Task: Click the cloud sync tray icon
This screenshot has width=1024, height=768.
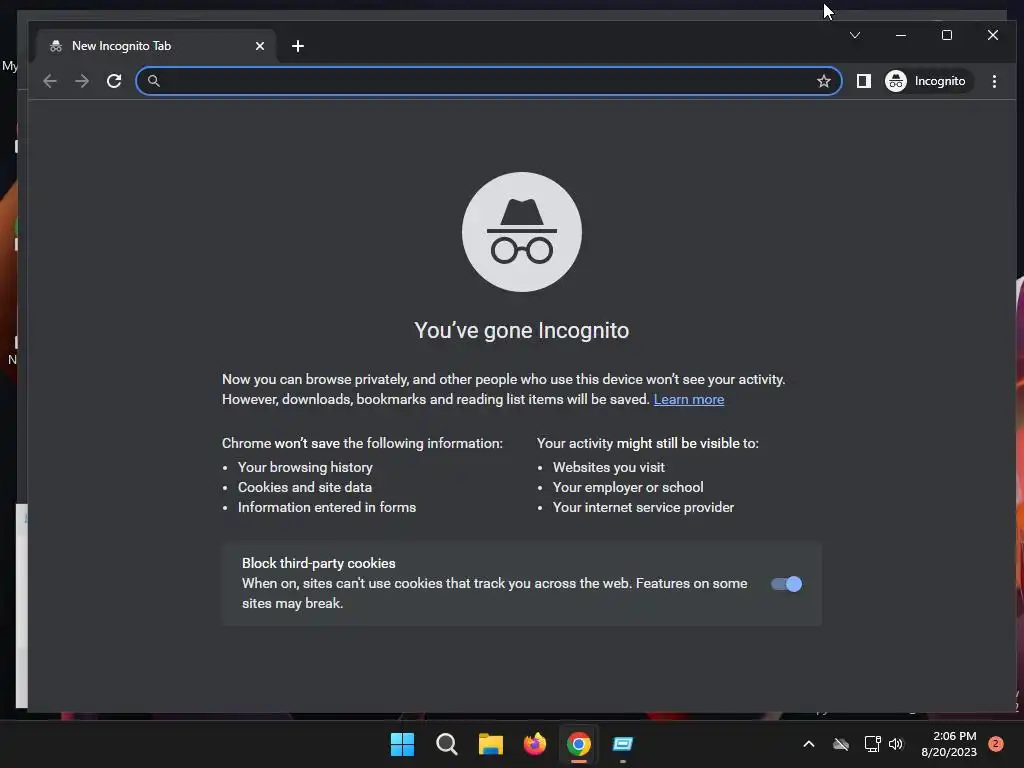Action: pos(841,744)
